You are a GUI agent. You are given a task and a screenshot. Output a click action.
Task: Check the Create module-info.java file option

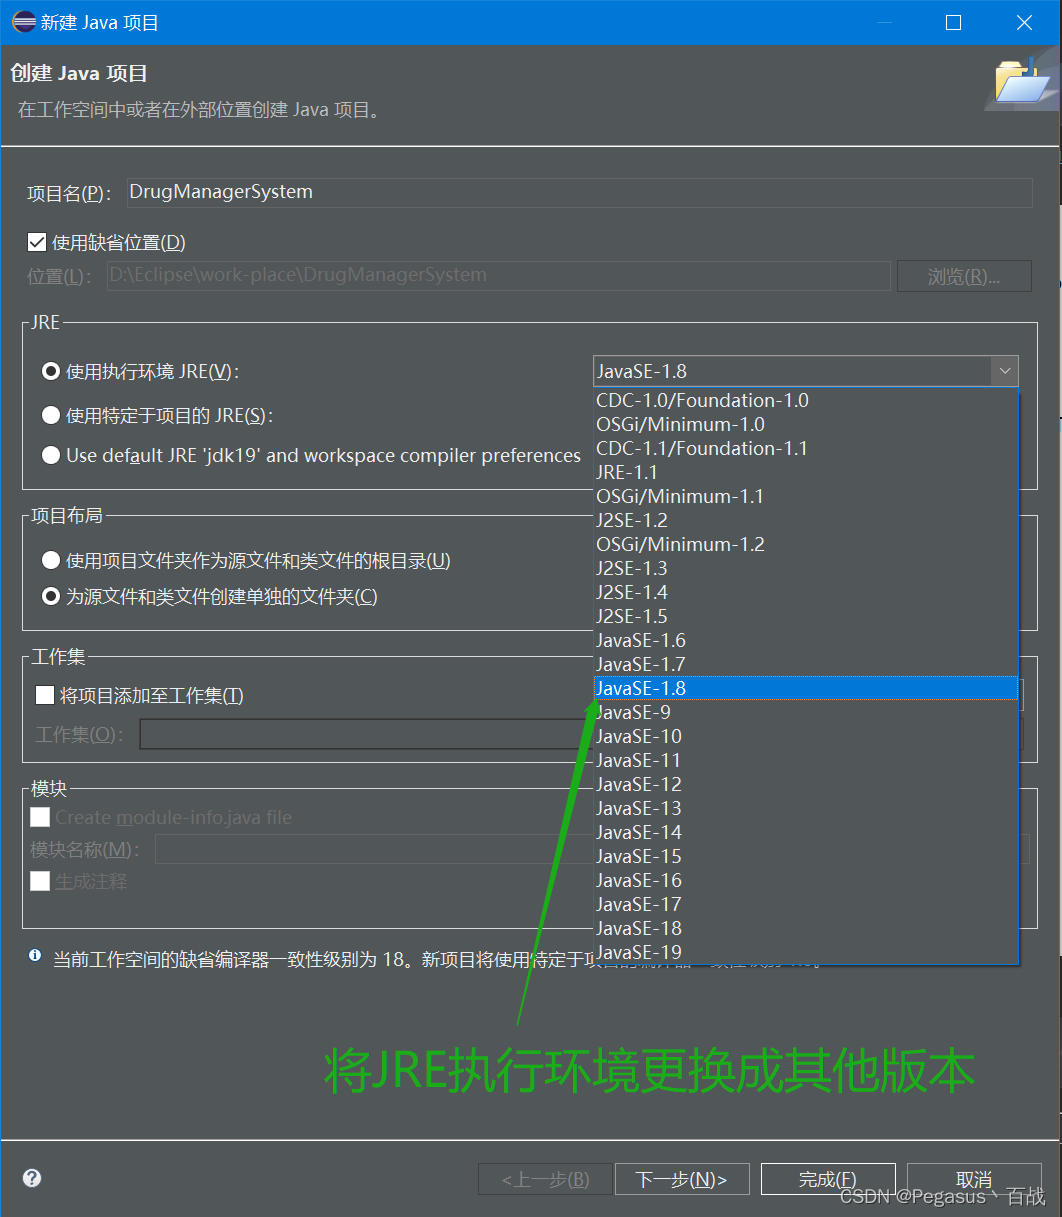40,817
